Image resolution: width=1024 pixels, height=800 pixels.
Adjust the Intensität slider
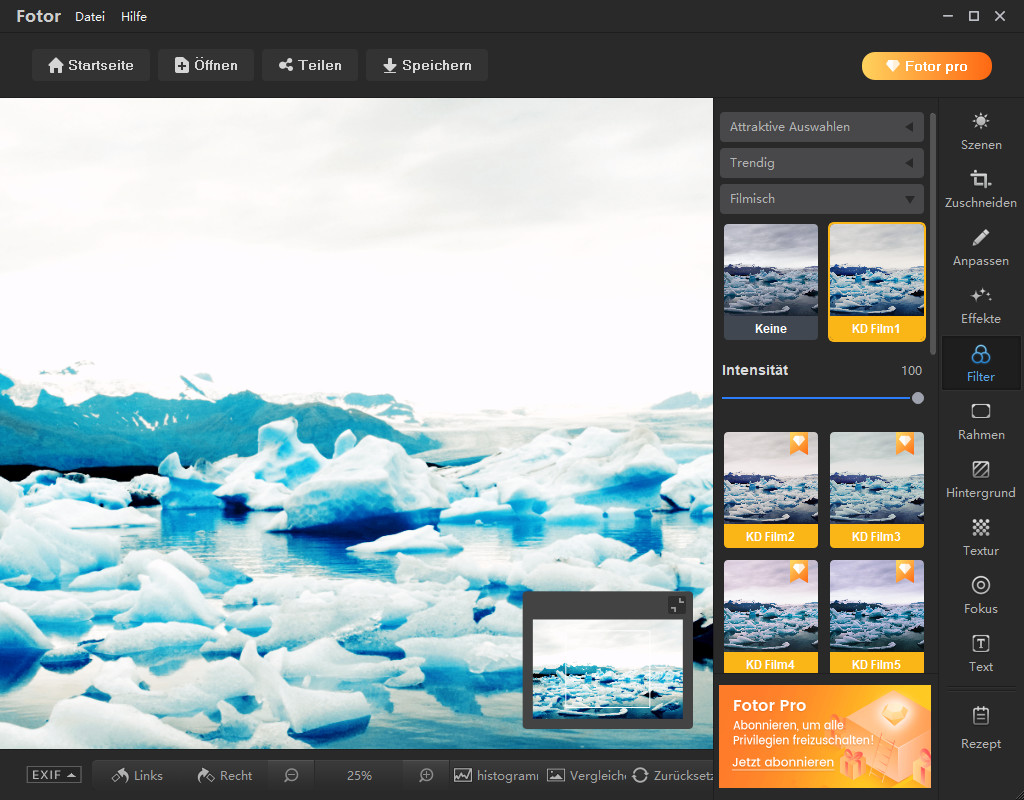coord(917,397)
